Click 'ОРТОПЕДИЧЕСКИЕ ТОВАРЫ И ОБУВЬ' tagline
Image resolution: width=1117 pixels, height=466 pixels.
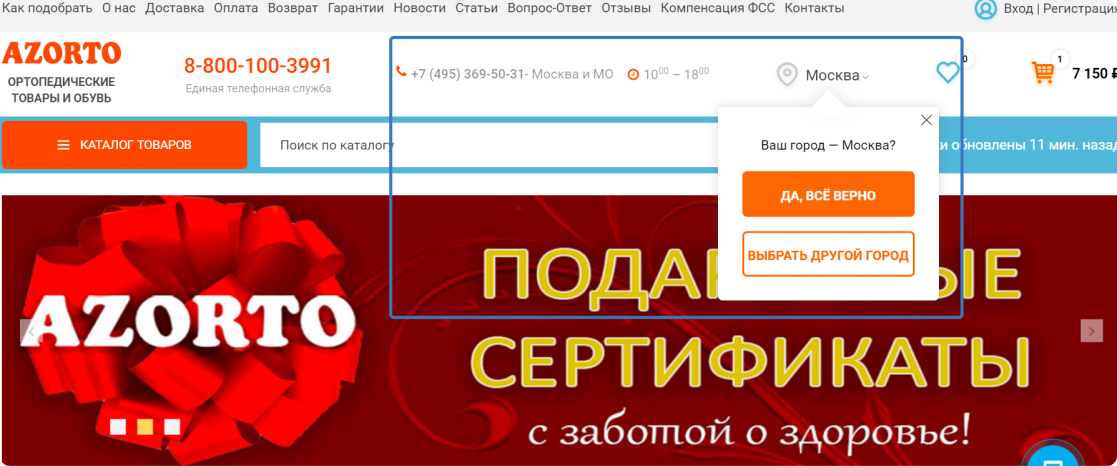coord(61,90)
